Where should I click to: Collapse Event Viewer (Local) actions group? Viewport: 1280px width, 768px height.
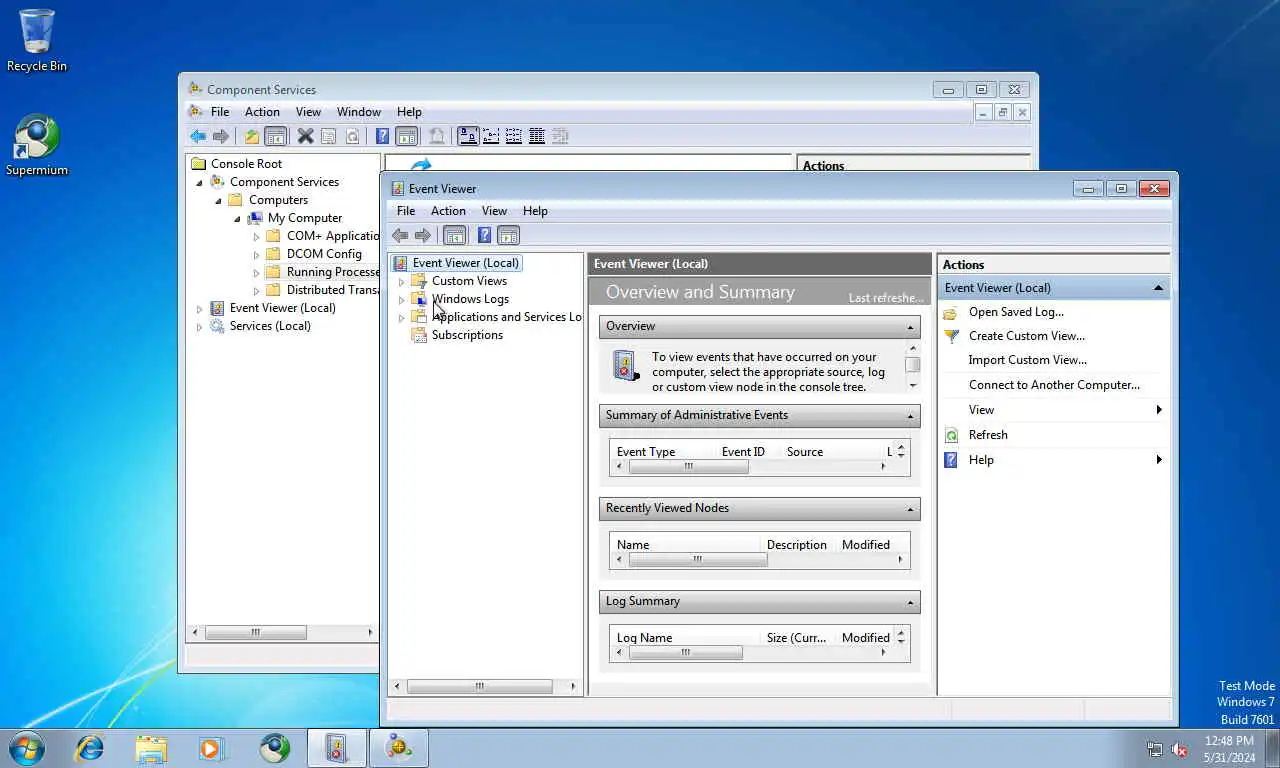tap(1158, 288)
